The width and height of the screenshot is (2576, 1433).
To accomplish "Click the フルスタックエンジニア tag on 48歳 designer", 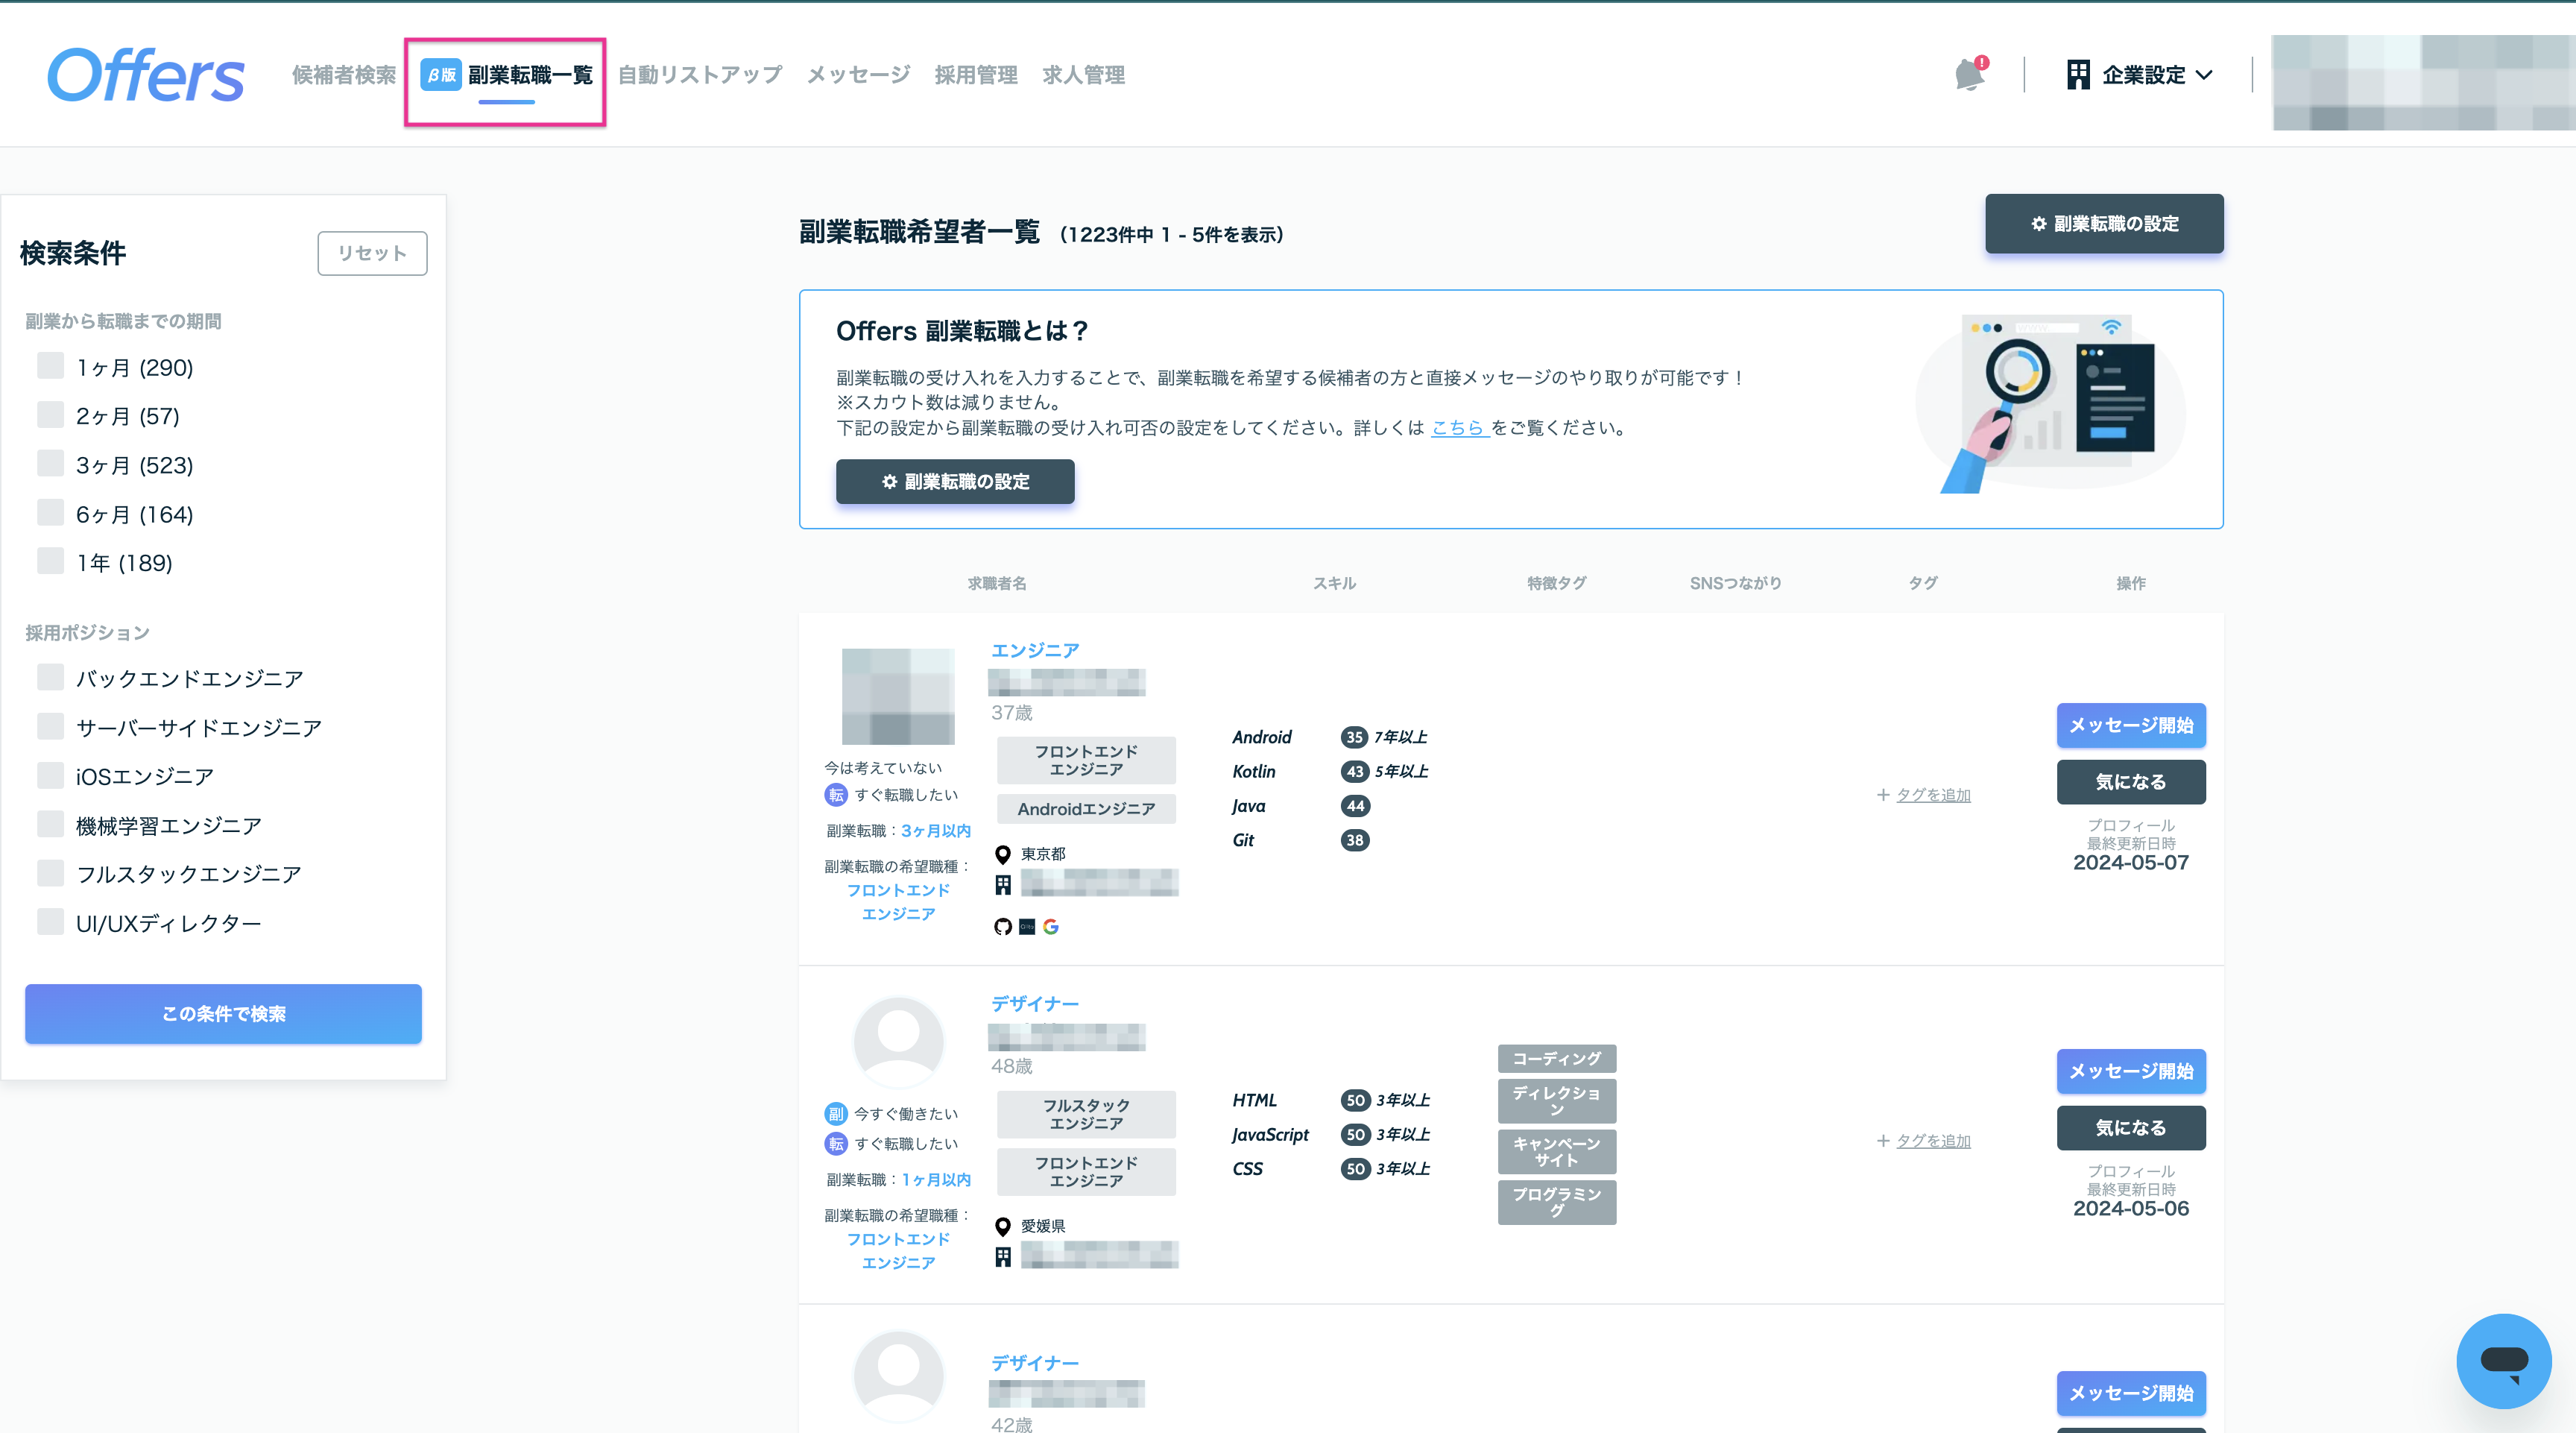I will (x=1086, y=1114).
